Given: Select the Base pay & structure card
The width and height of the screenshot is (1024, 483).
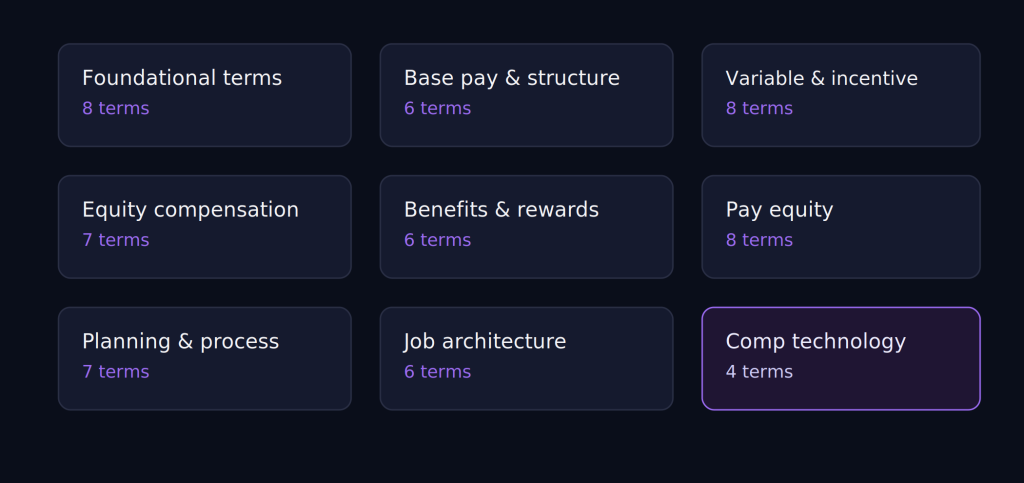Looking at the screenshot, I should tap(526, 95).
